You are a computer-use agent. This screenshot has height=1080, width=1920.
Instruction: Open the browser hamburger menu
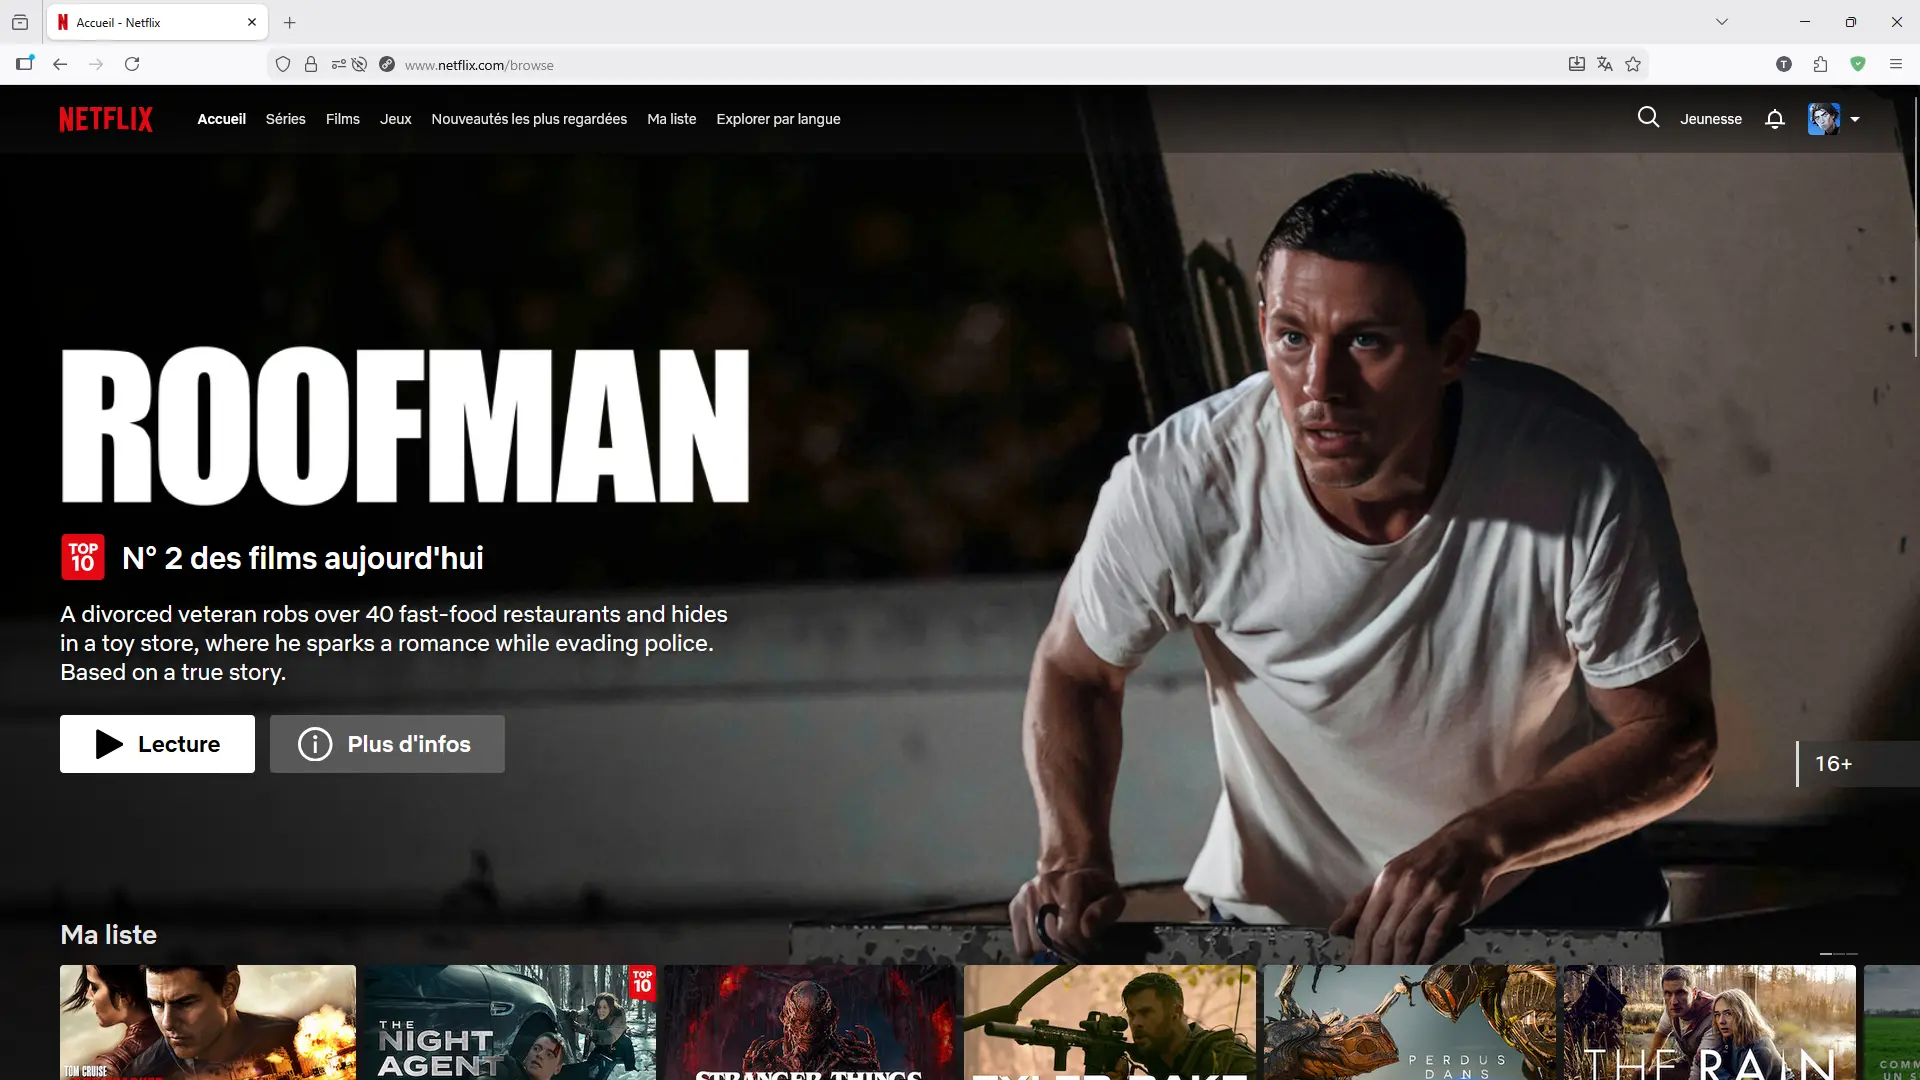pyautogui.click(x=1896, y=64)
